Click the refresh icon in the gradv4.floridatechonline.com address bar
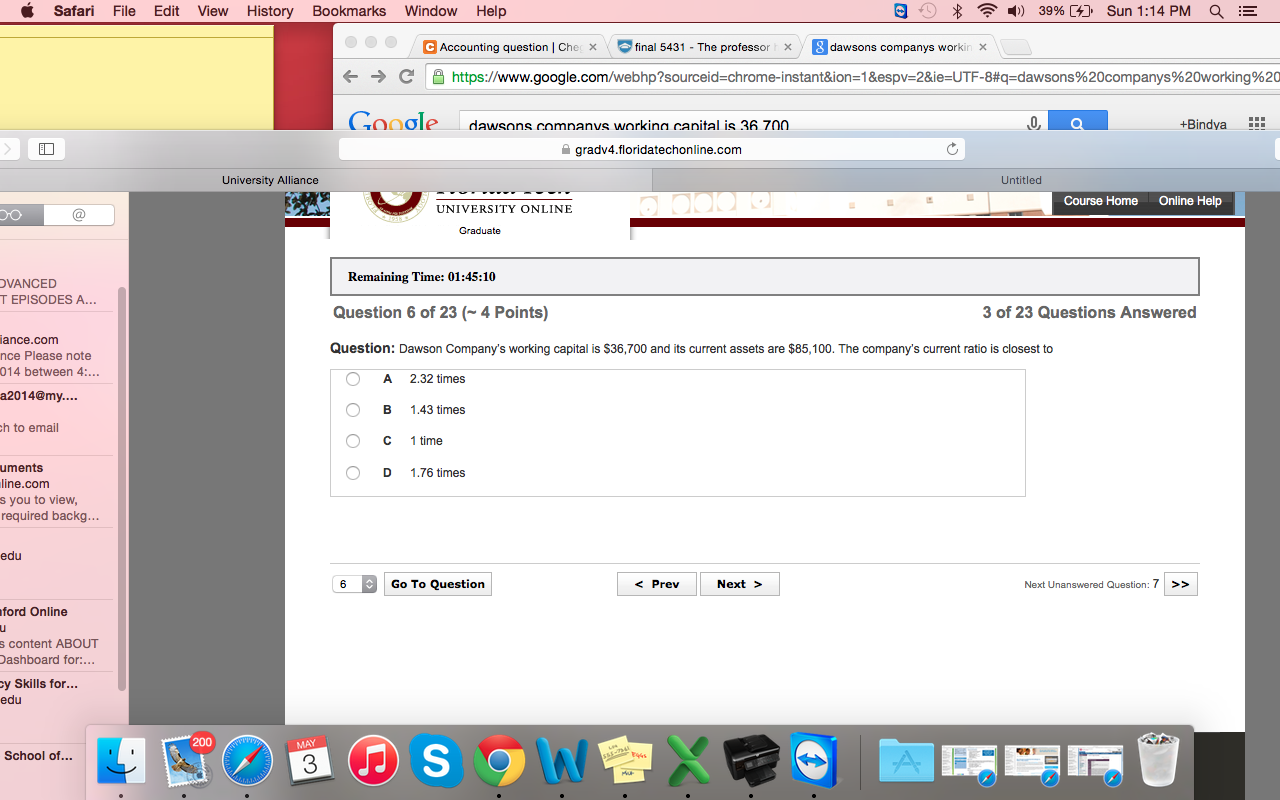This screenshot has width=1280, height=800. 951,148
